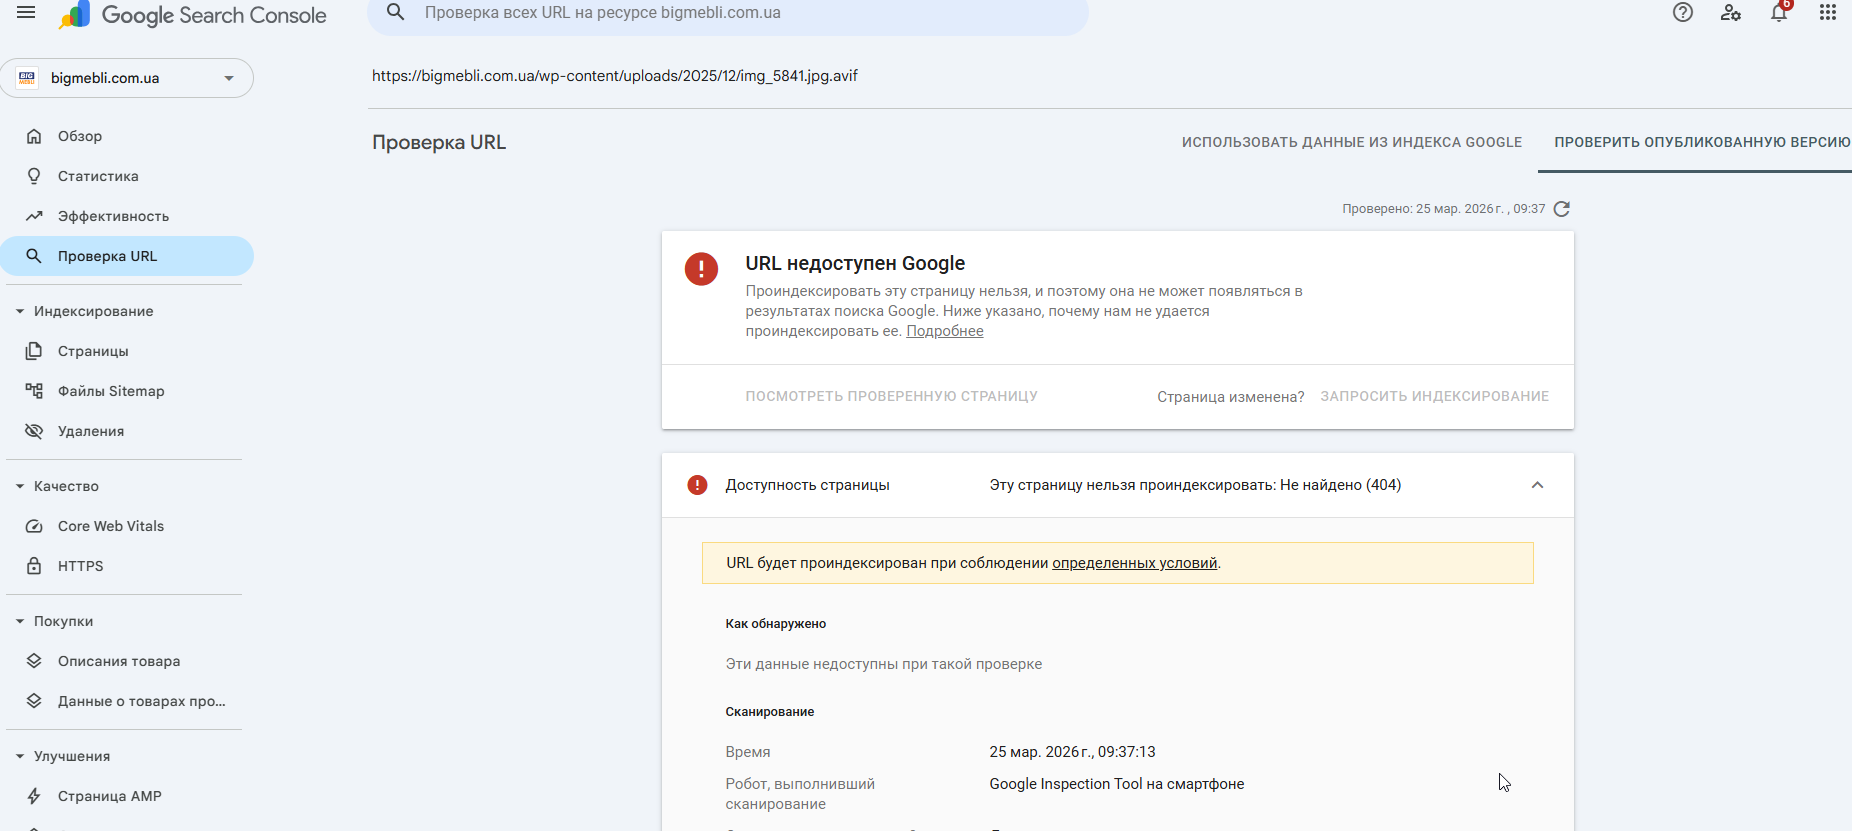Collapse the Индексирование sidebar section
The image size is (1852, 831).
click(20, 311)
